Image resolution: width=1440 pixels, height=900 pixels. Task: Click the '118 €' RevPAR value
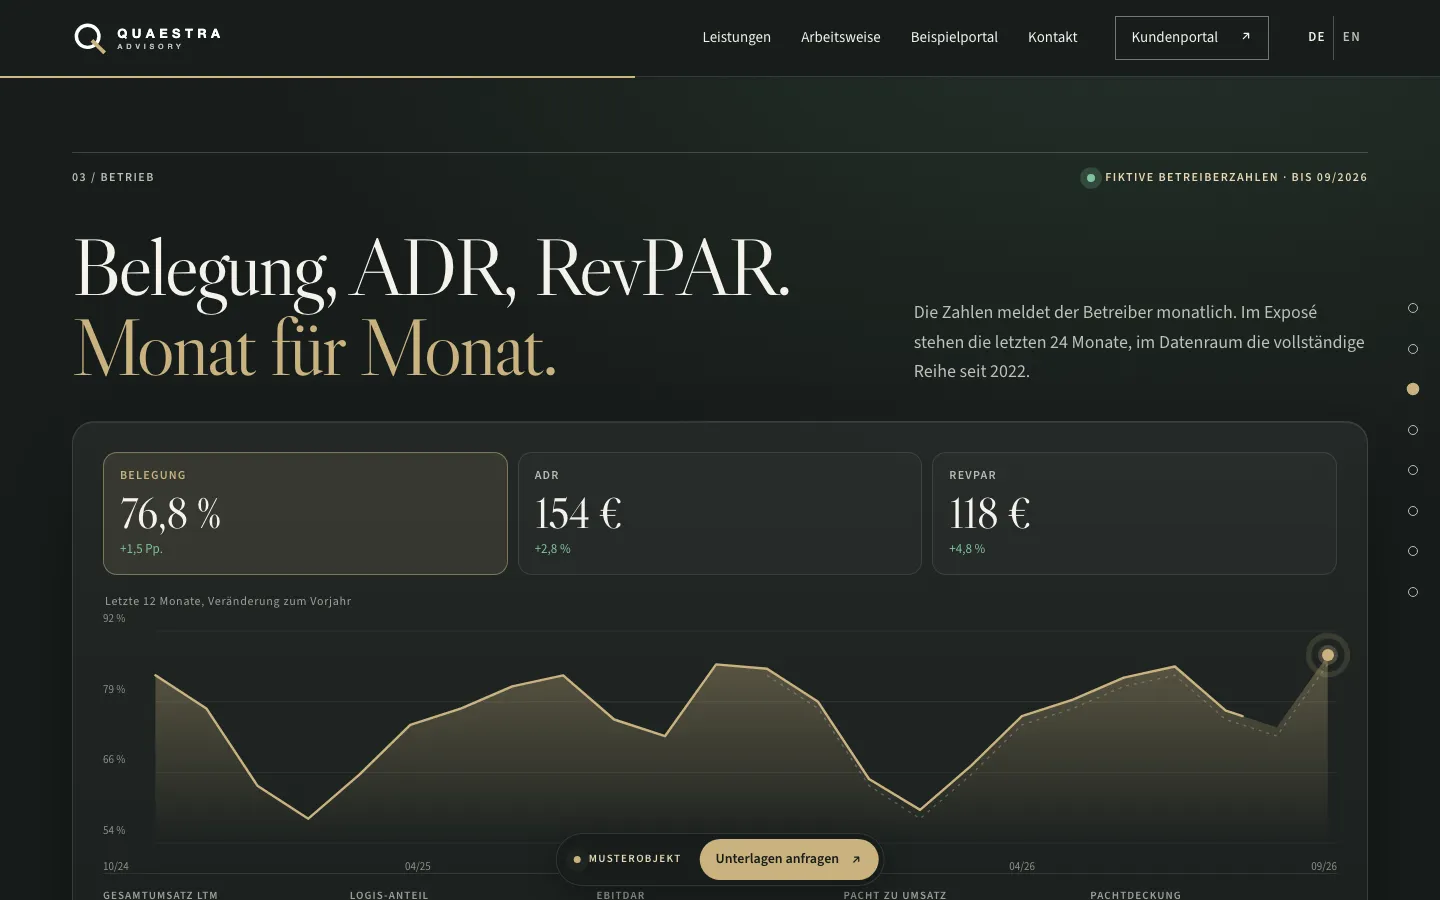(x=989, y=514)
